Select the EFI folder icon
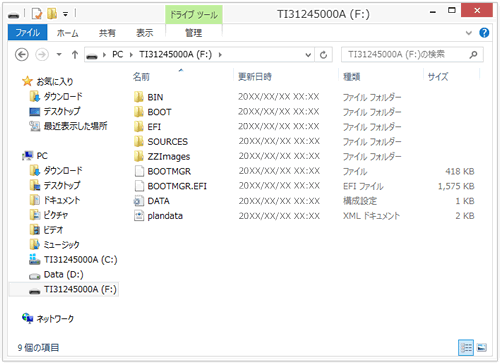The image size is (500, 363). click(x=139, y=127)
